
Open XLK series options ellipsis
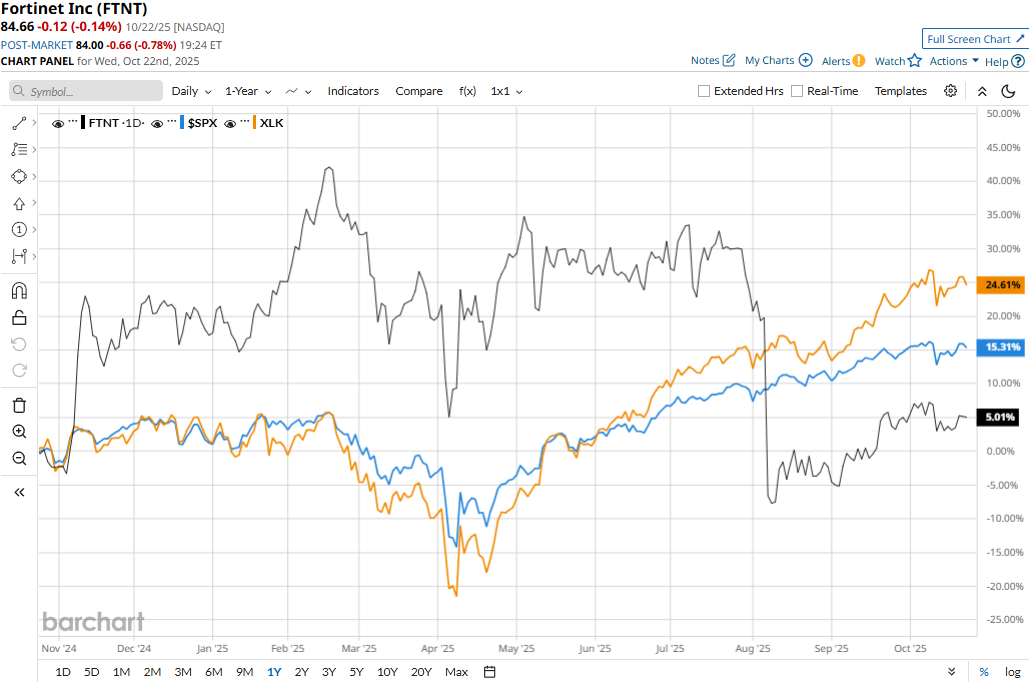click(244, 122)
